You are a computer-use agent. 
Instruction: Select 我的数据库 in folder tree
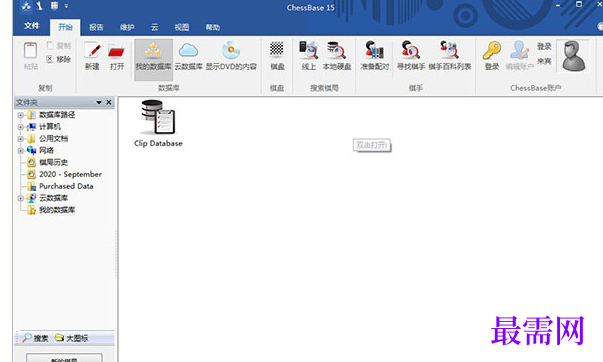pos(57,210)
